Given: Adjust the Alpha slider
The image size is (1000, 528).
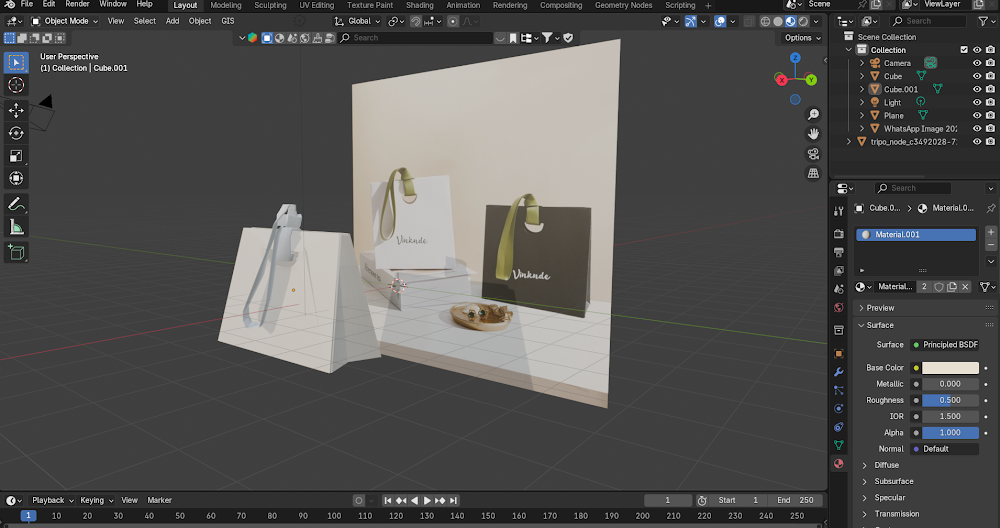Looking at the screenshot, I should pos(950,433).
